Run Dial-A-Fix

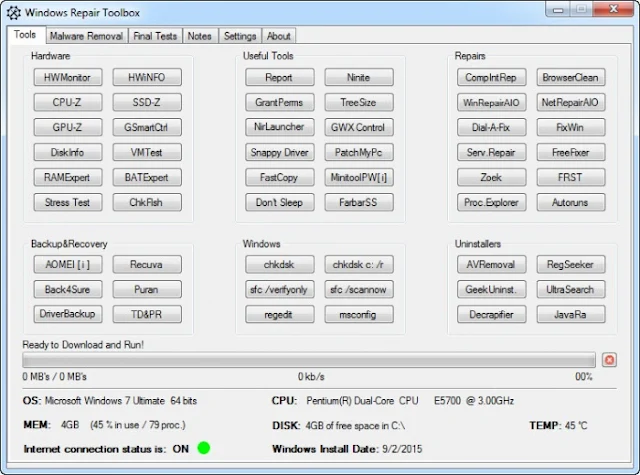click(x=491, y=127)
